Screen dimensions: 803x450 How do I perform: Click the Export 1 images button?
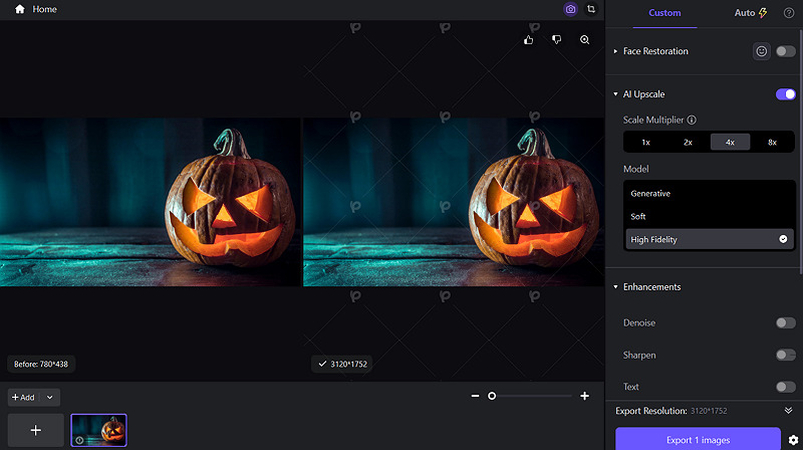(x=698, y=440)
